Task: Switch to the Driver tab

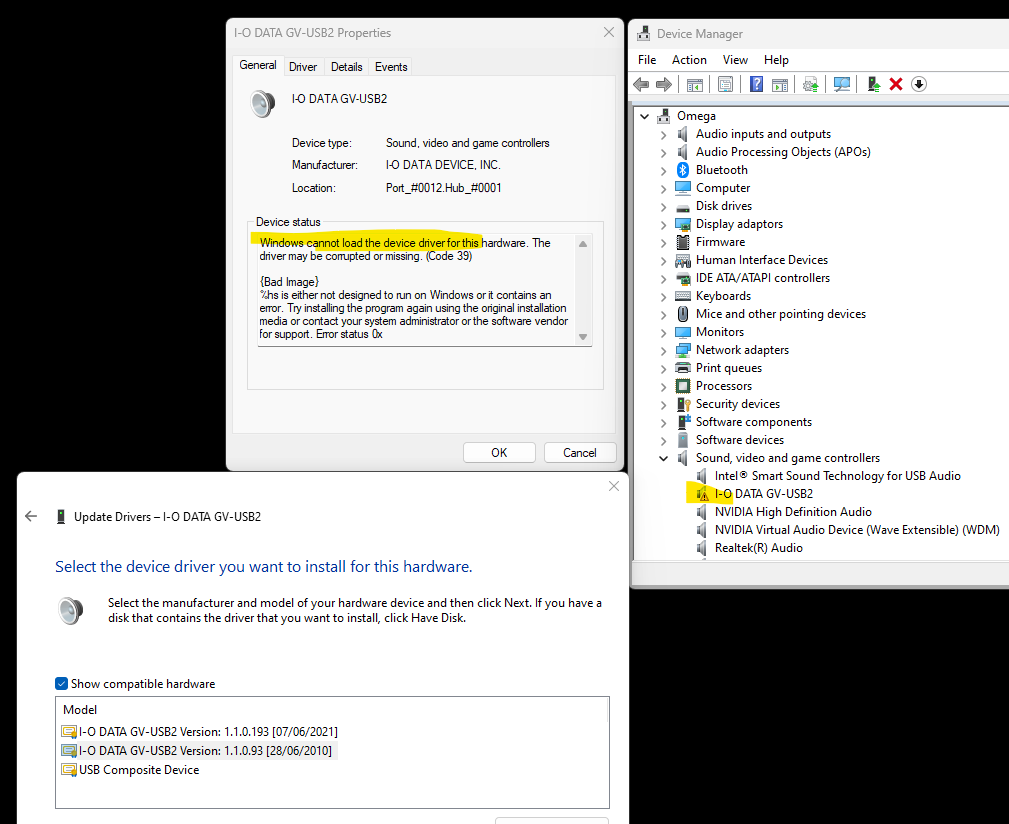Action: coord(302,67)
